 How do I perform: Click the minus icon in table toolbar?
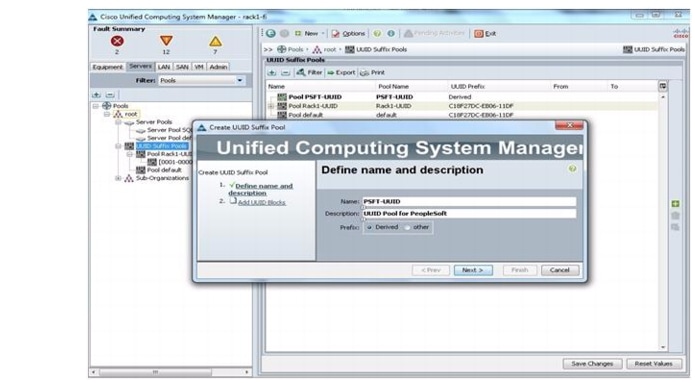pyautogui.click(x=285, y=72)
